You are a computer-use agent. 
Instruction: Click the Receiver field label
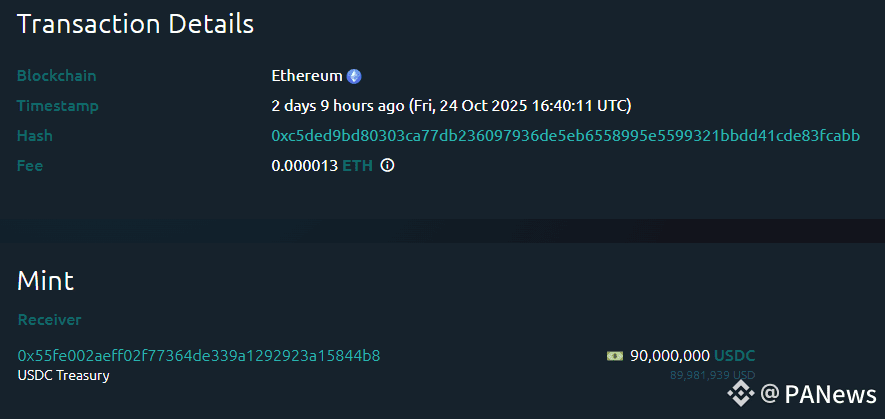pos(49,320)
